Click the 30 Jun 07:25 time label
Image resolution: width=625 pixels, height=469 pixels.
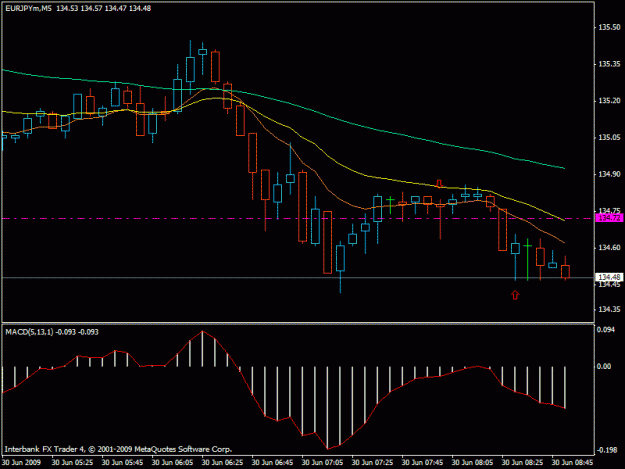pyautogui.click(x=372, y=463)
